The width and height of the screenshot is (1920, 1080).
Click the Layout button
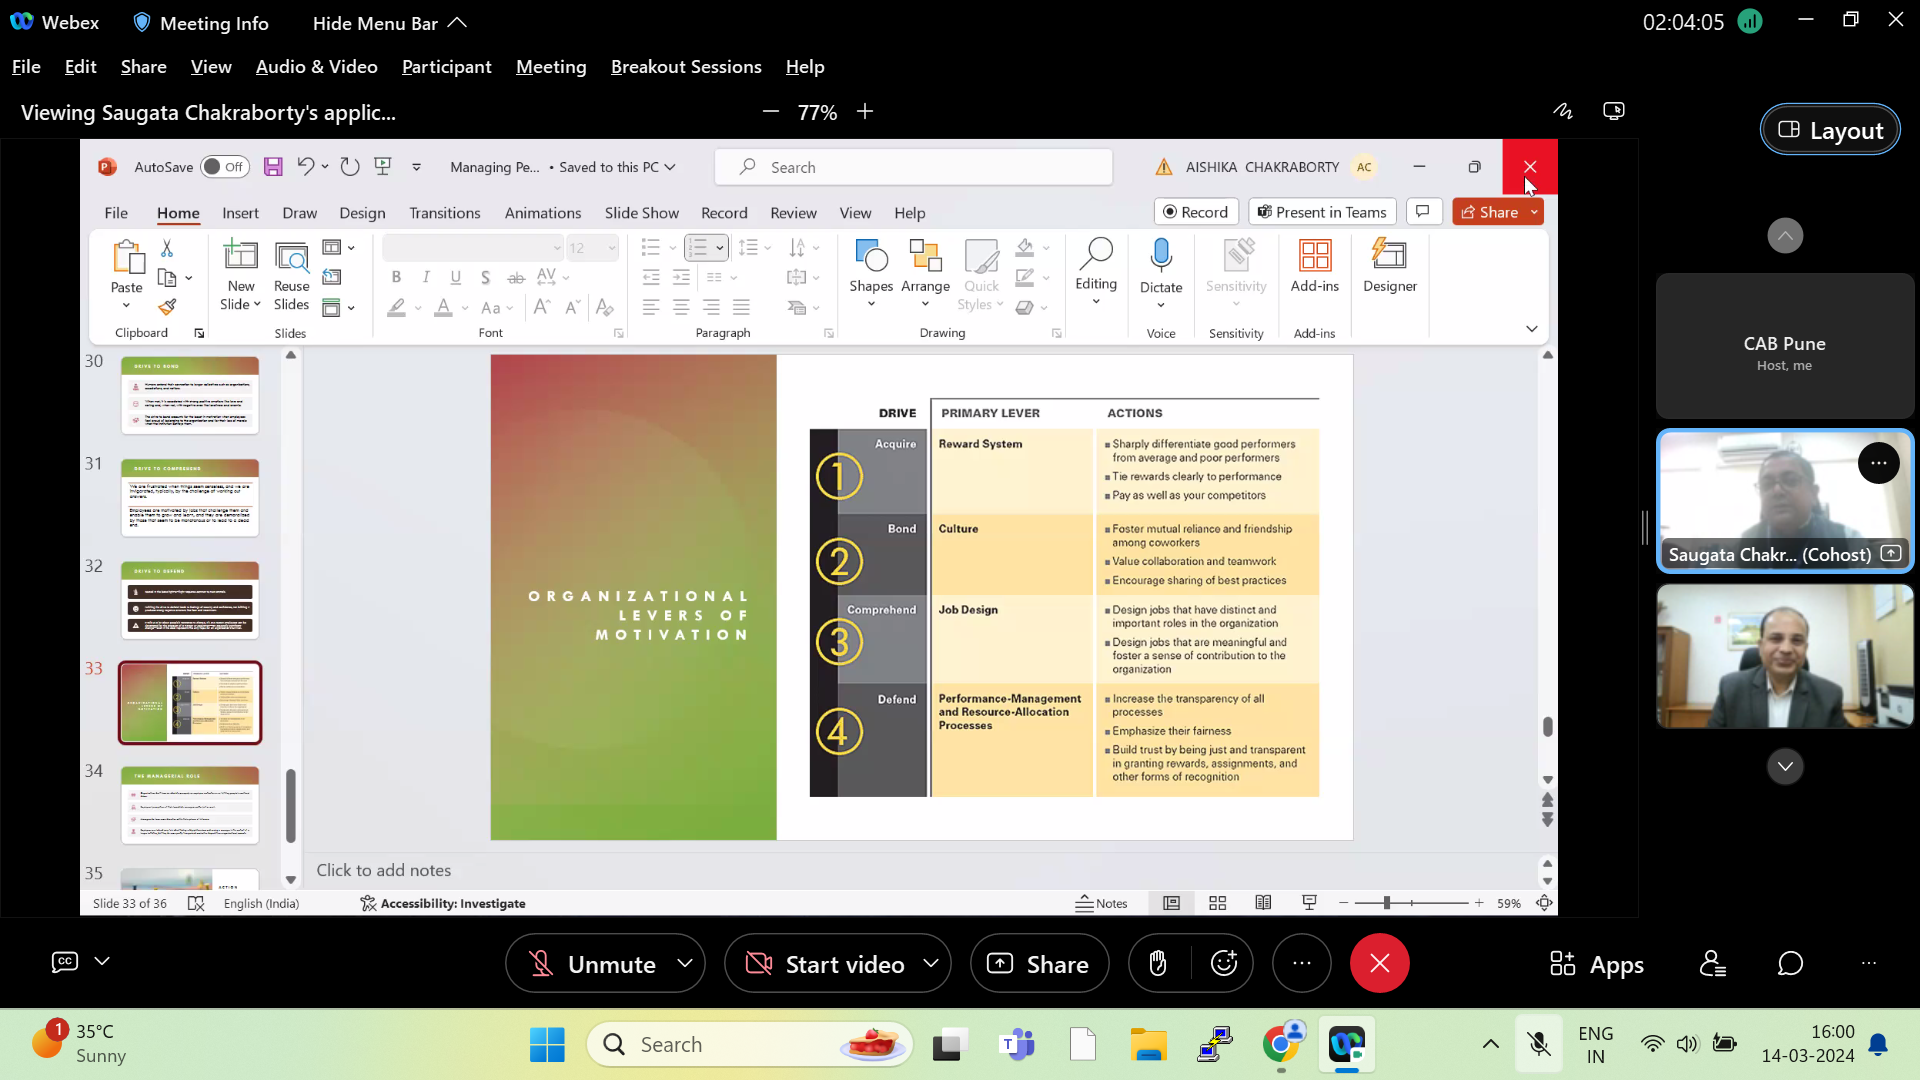(1829, 130)
